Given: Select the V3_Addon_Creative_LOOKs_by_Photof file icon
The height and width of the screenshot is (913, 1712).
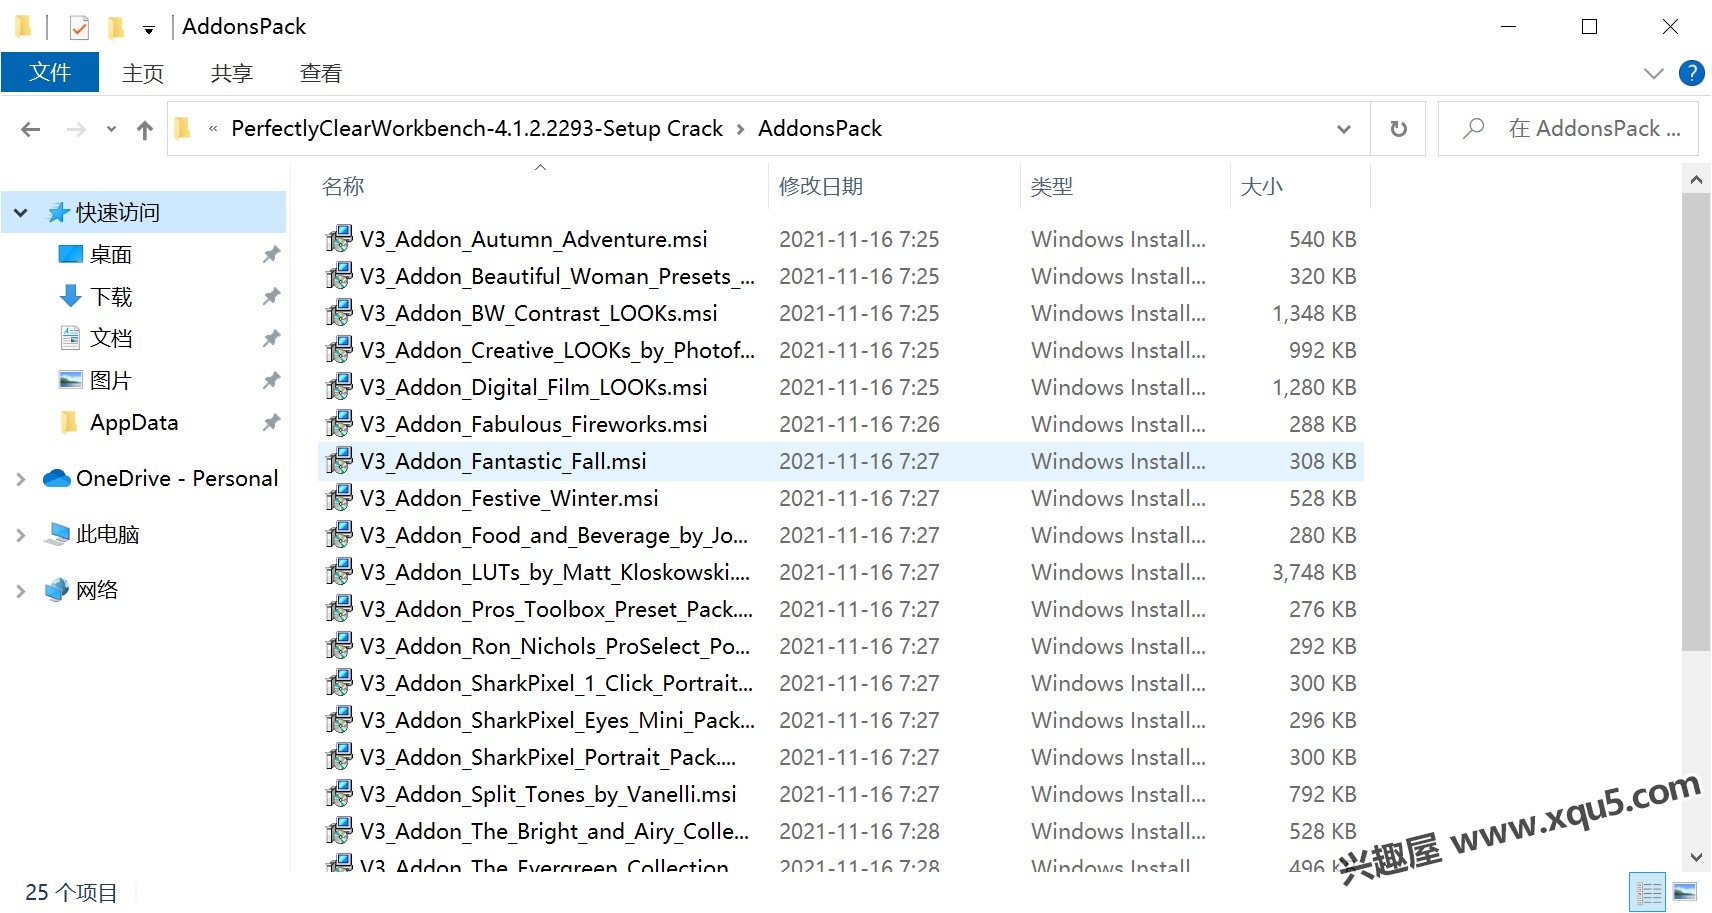Looking at the screenshot, I should [339, 350].
